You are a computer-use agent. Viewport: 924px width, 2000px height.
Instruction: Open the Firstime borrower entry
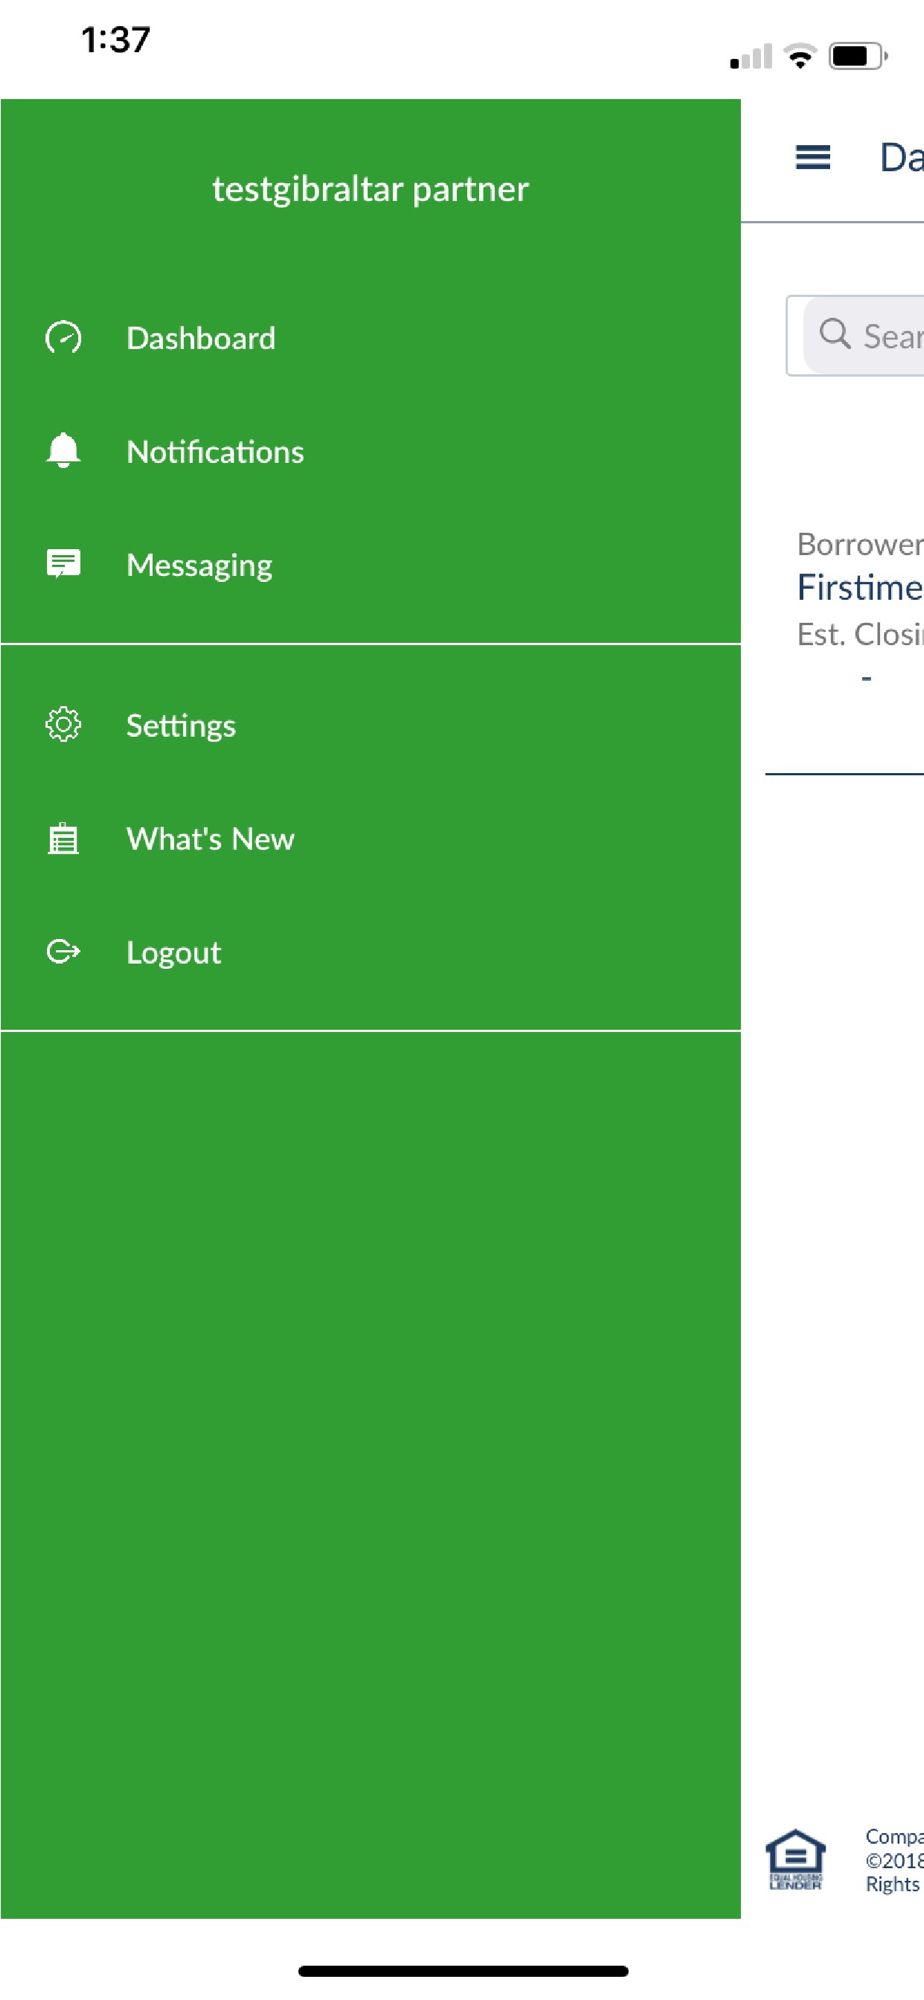pyautogui.click(x=860, y=587)
